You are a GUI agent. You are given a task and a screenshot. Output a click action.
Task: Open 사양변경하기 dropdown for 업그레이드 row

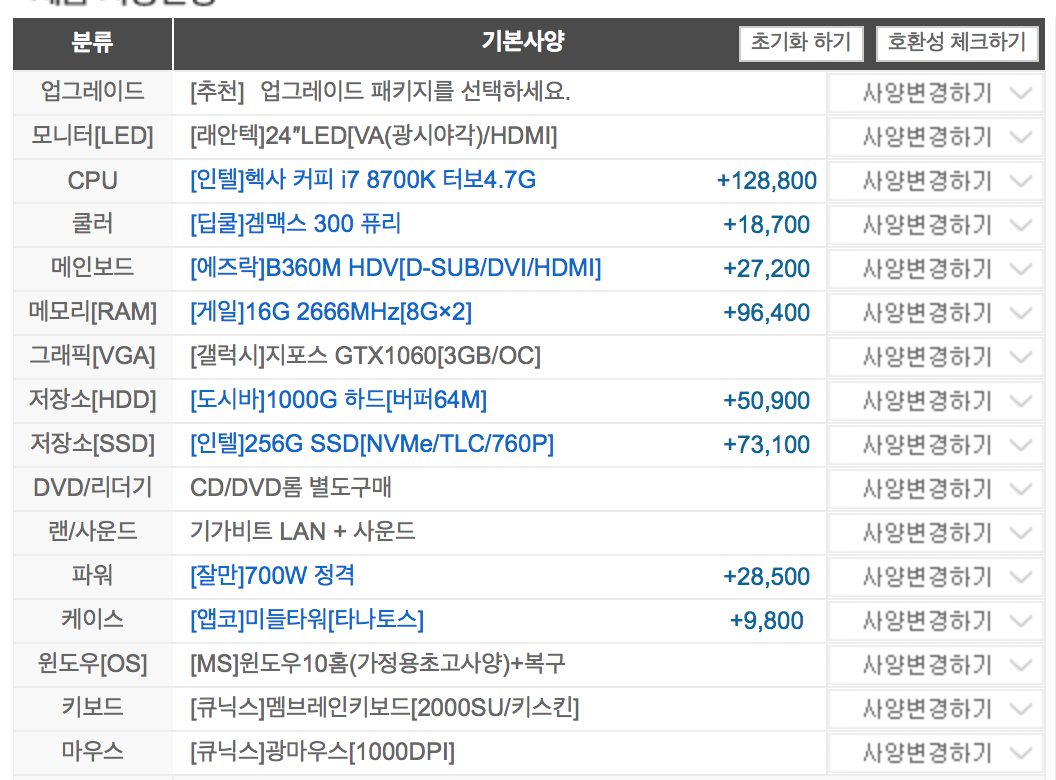tap(935, 93)
